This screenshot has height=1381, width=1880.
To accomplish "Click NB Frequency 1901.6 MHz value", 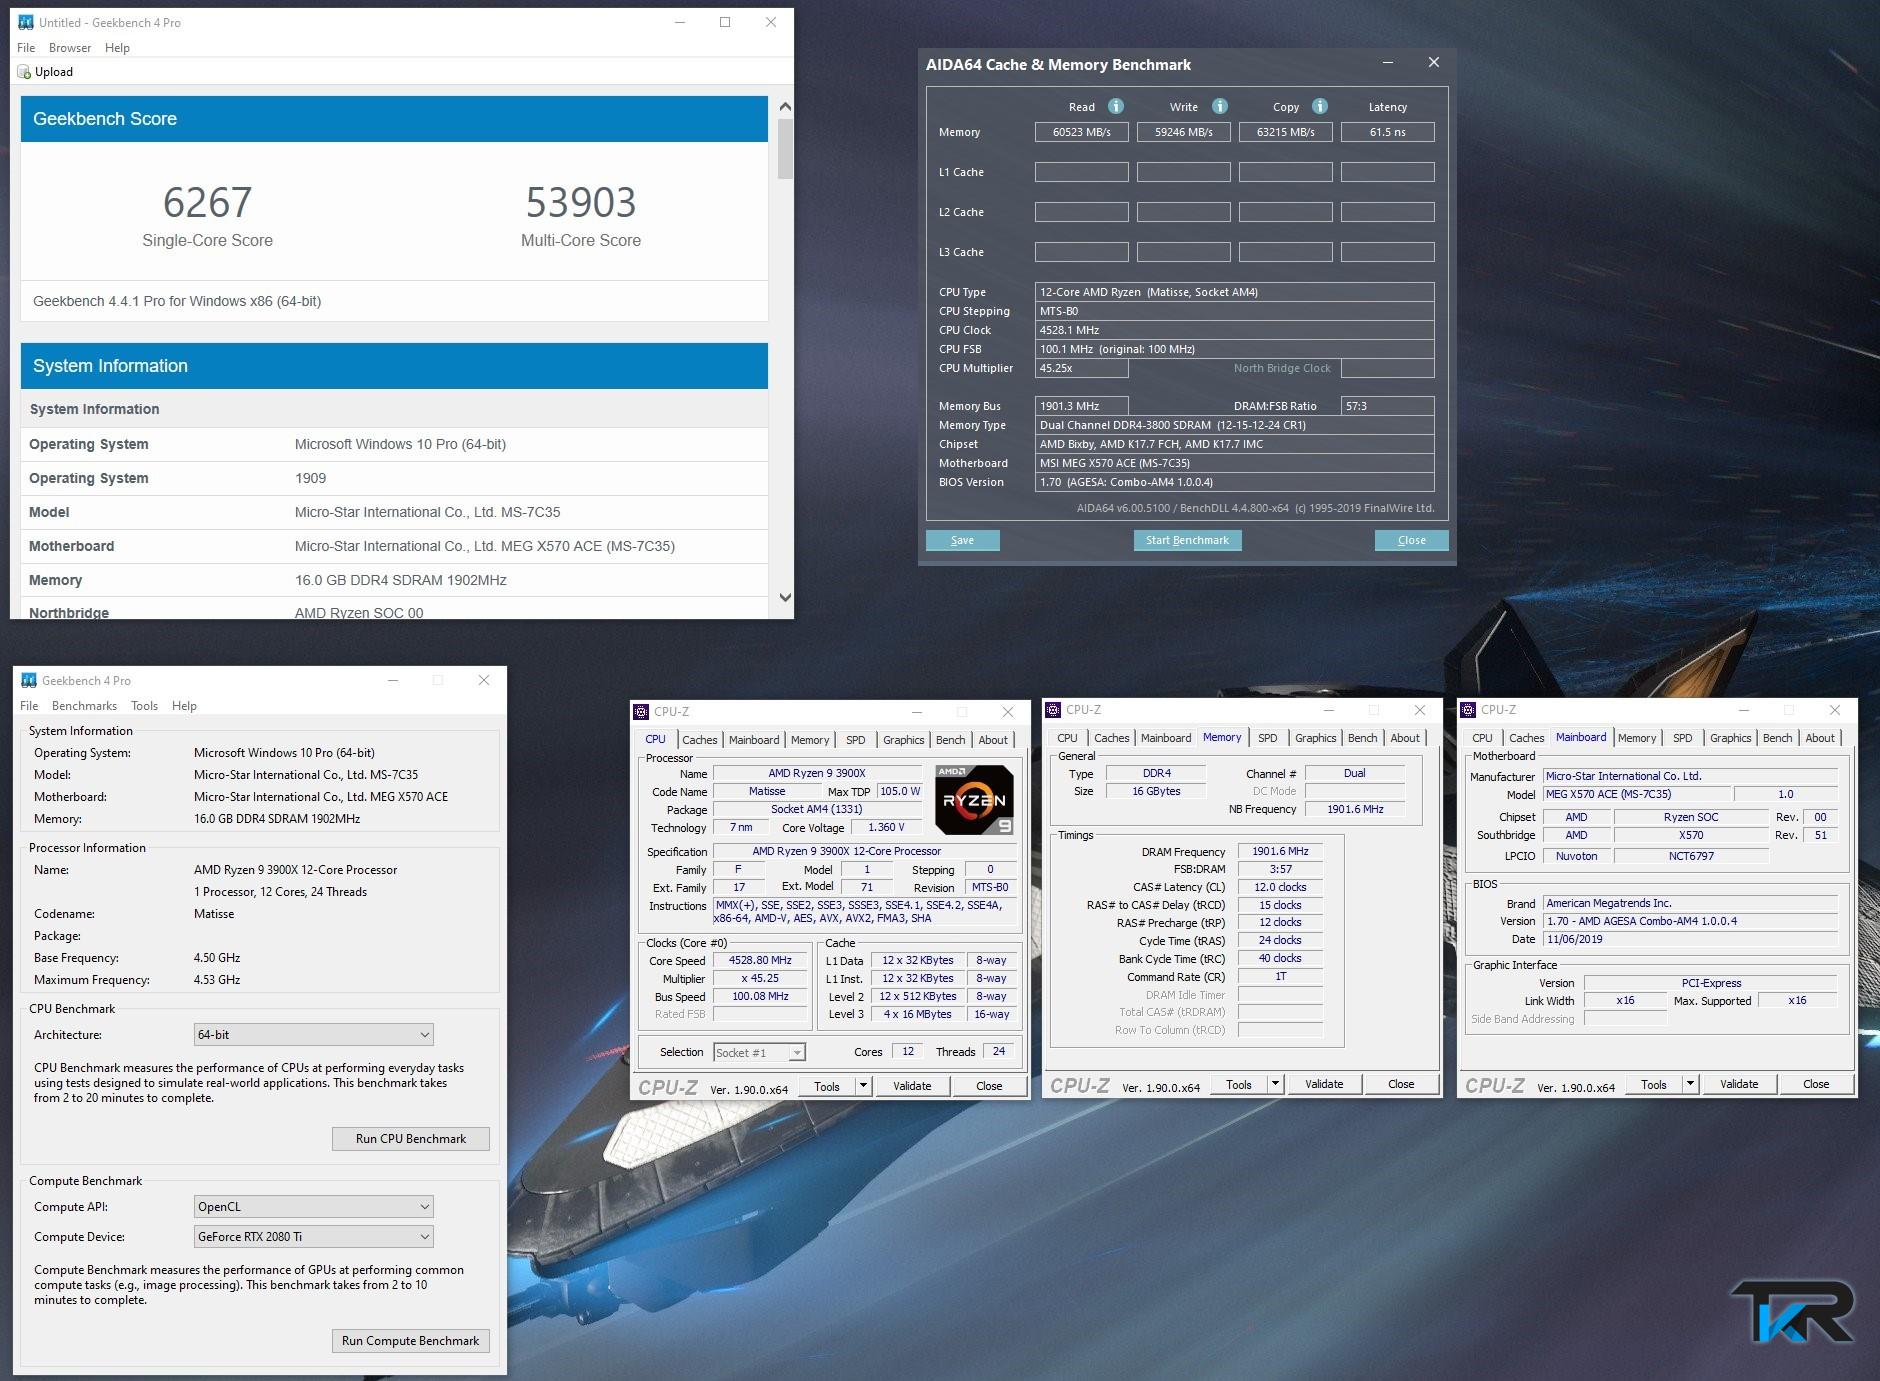I will click(x=1355, y=809).
